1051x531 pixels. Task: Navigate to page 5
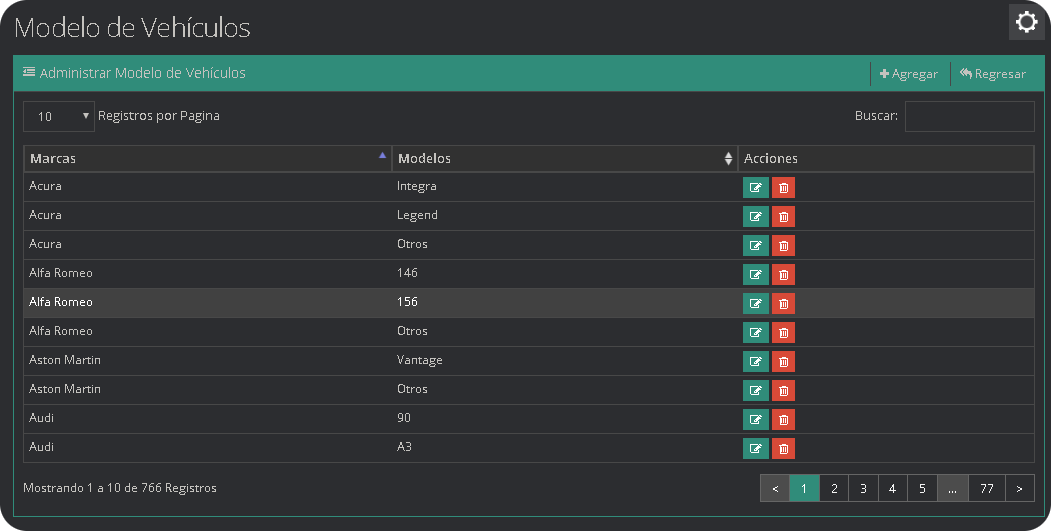click(922, 489)
